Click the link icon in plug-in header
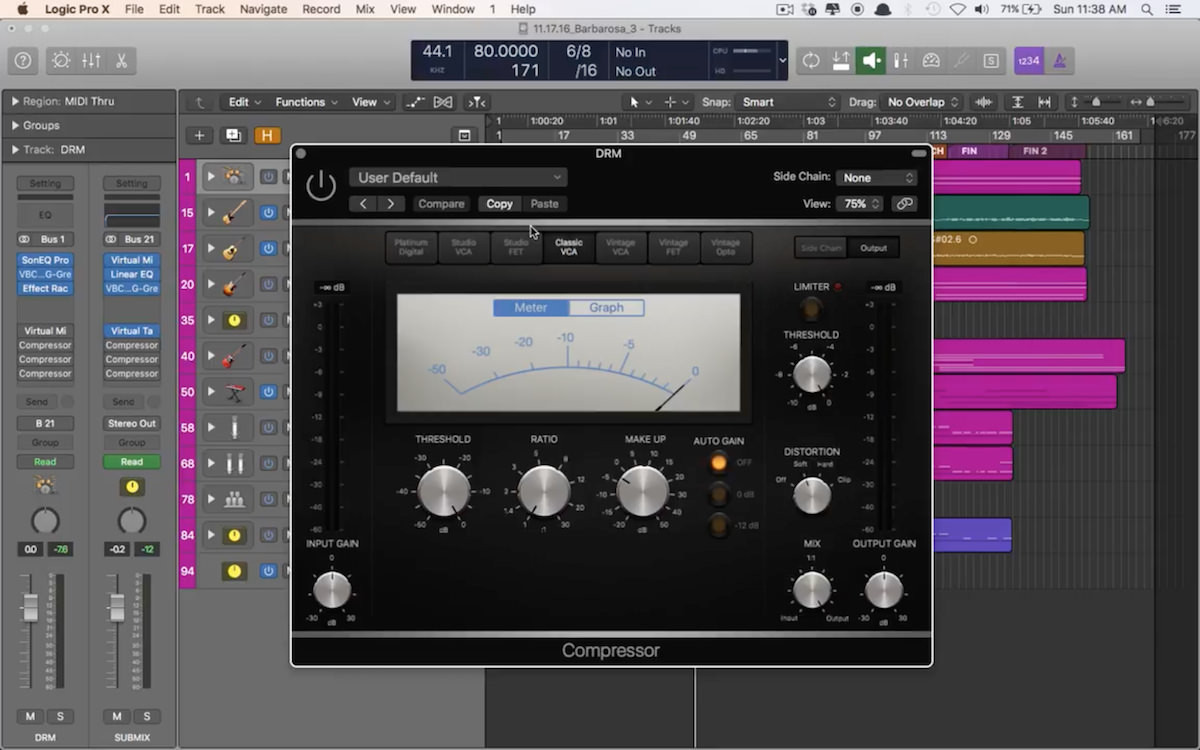 coord(904,203)
